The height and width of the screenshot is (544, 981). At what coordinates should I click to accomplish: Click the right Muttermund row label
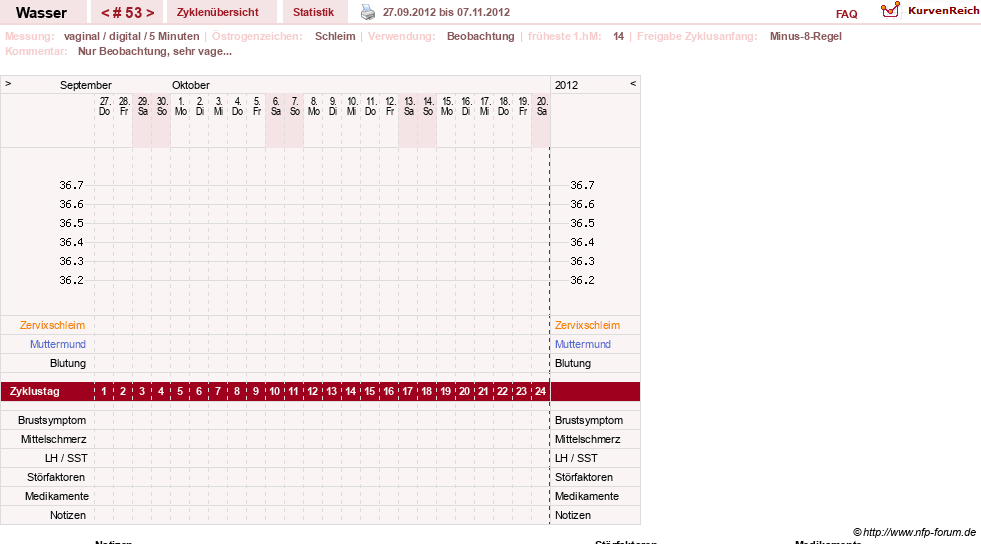pyautogui.click(x=582, y=344)
